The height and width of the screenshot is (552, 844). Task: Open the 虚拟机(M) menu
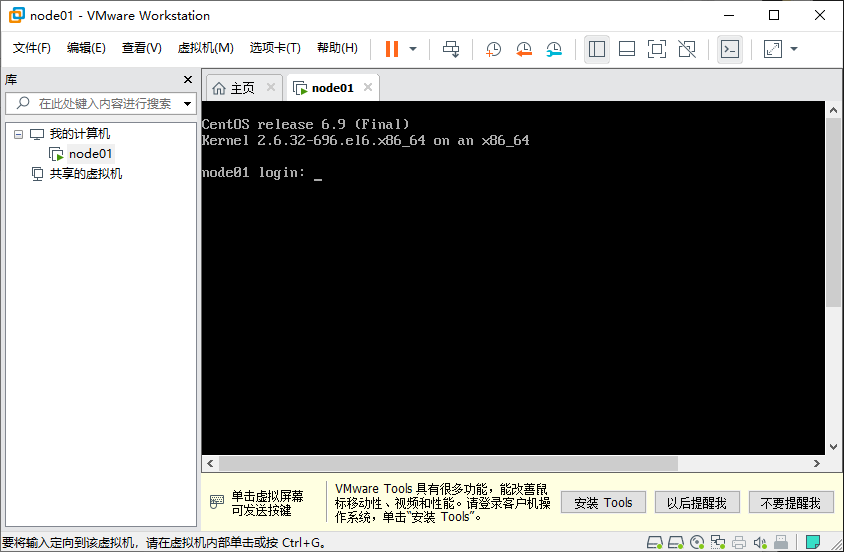pyautogui.click(x=206, y=48)
